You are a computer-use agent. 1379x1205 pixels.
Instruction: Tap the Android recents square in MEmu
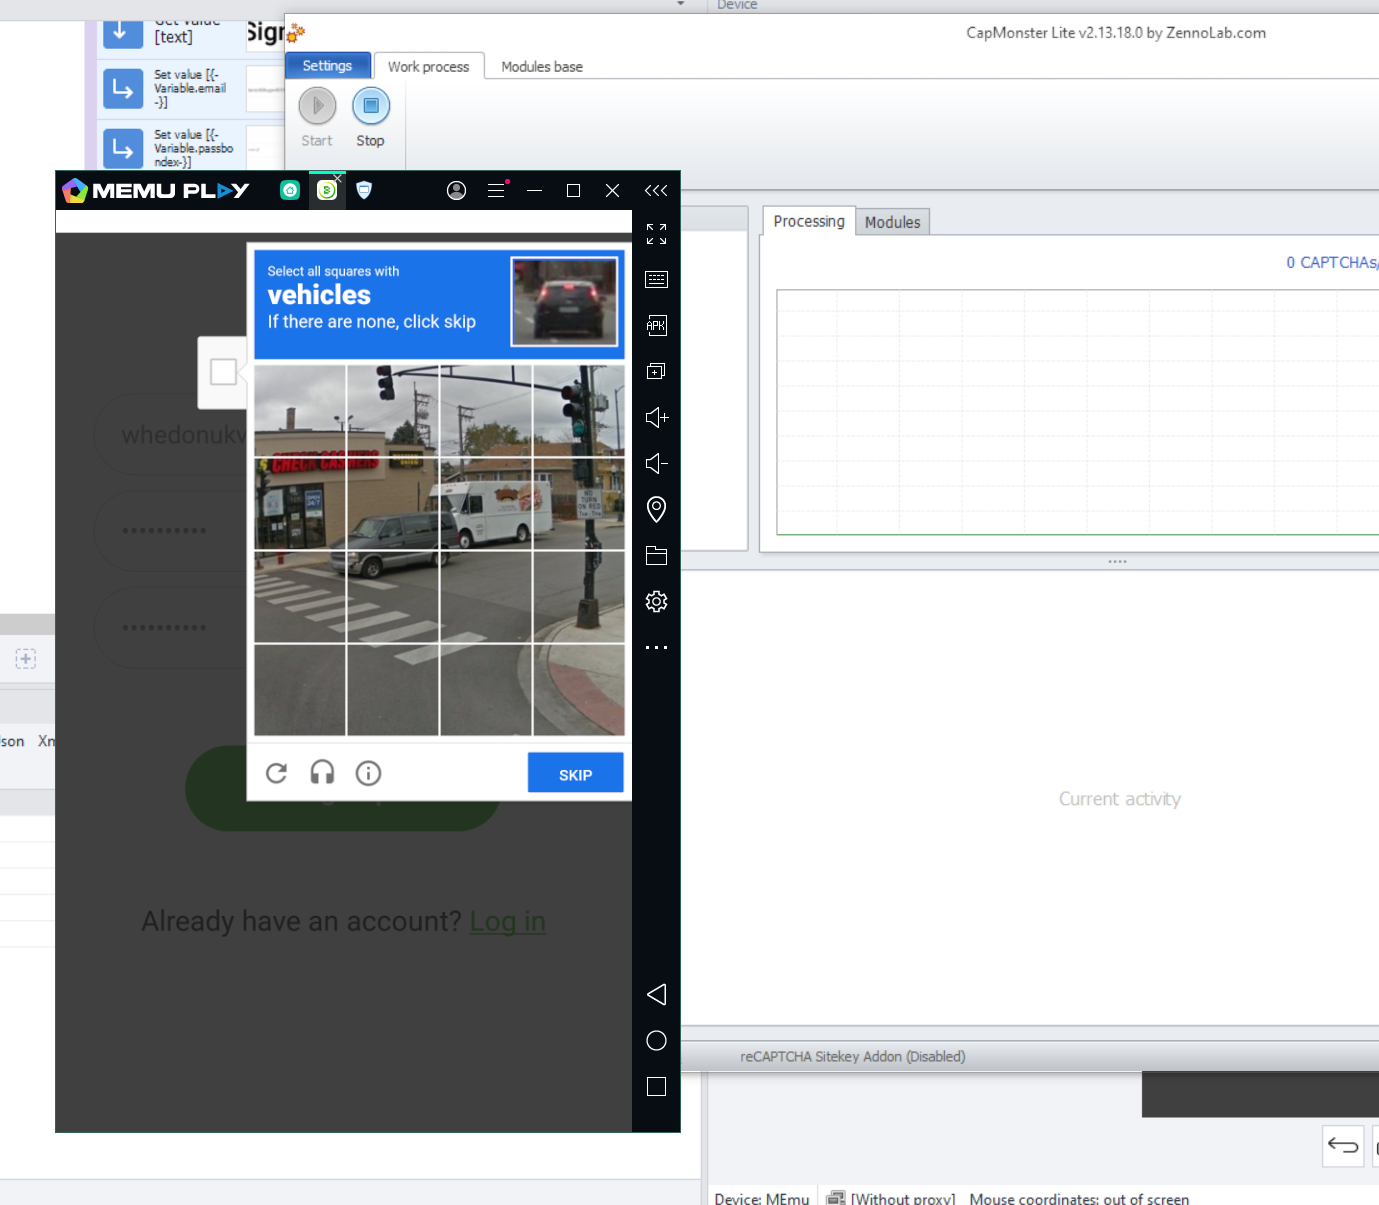click(x=656, y=1086)
